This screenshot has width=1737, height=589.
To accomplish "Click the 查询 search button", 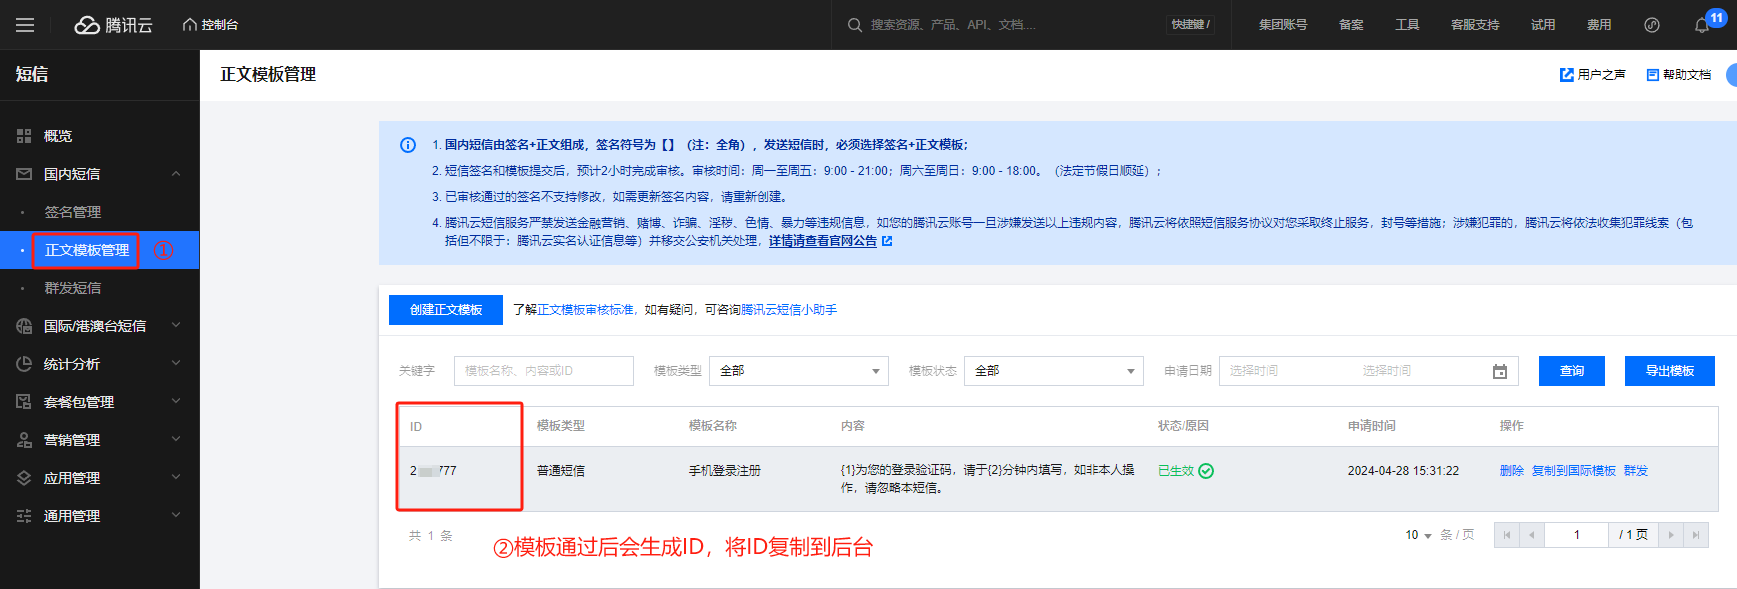I will point(1571,371).
